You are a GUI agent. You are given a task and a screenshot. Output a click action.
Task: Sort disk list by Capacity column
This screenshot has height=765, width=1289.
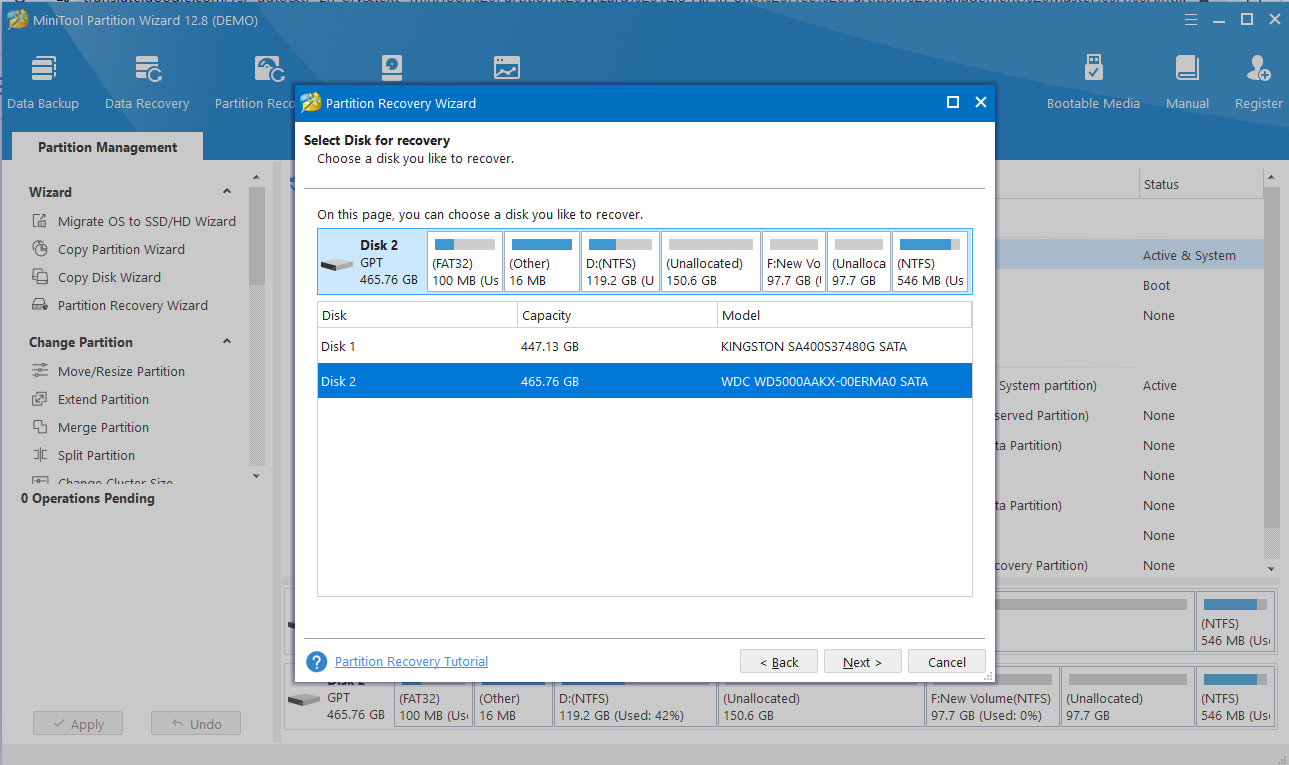tap(618, 315)
